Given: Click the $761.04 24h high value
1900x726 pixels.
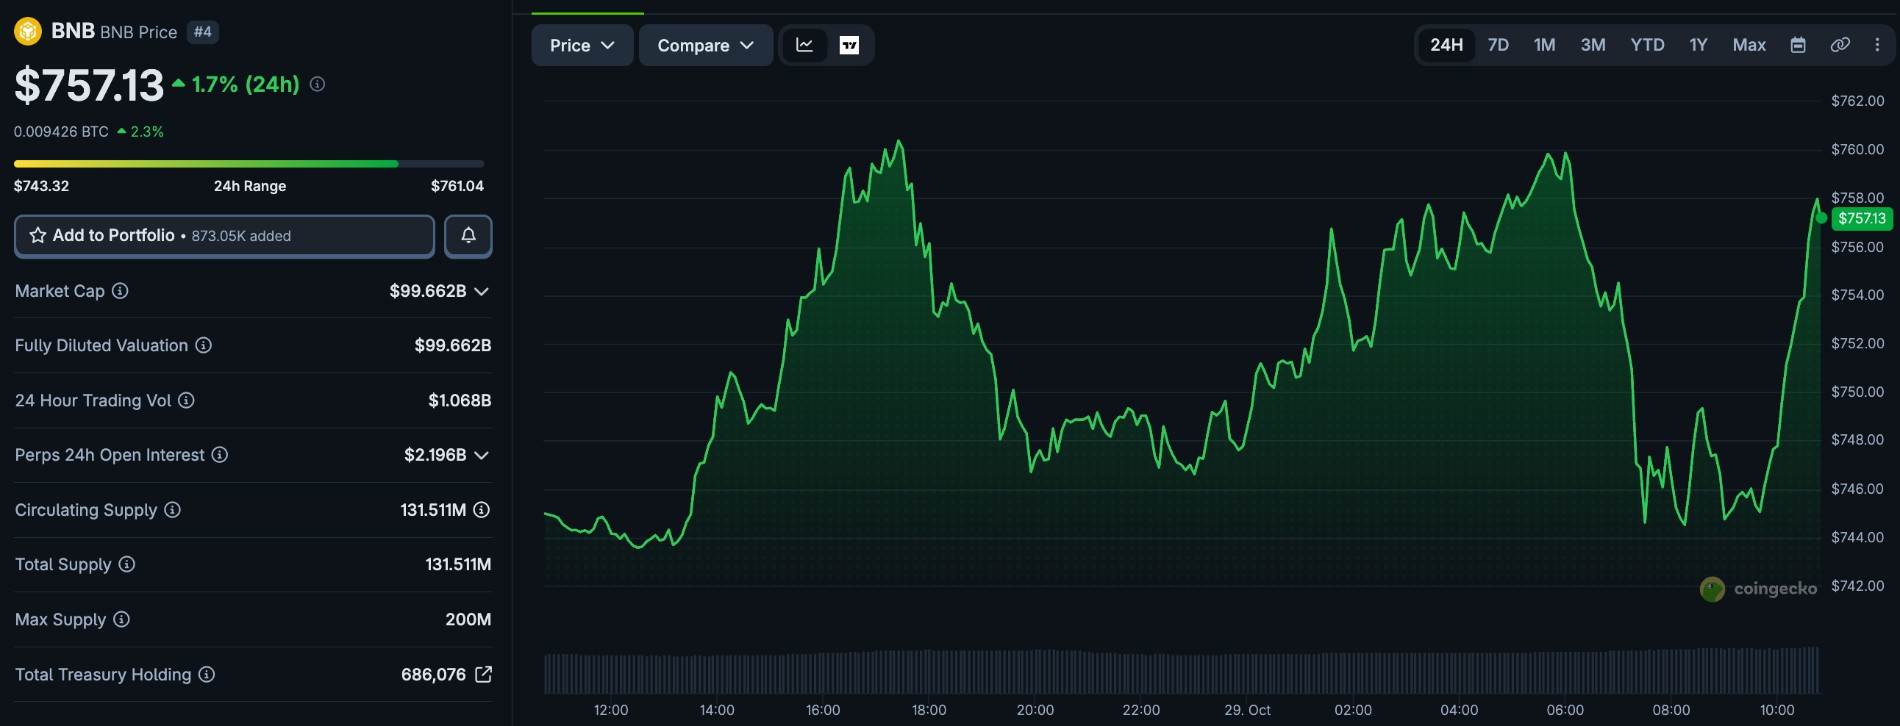Looking at the screenshot, I should click(x=457, y=186).
